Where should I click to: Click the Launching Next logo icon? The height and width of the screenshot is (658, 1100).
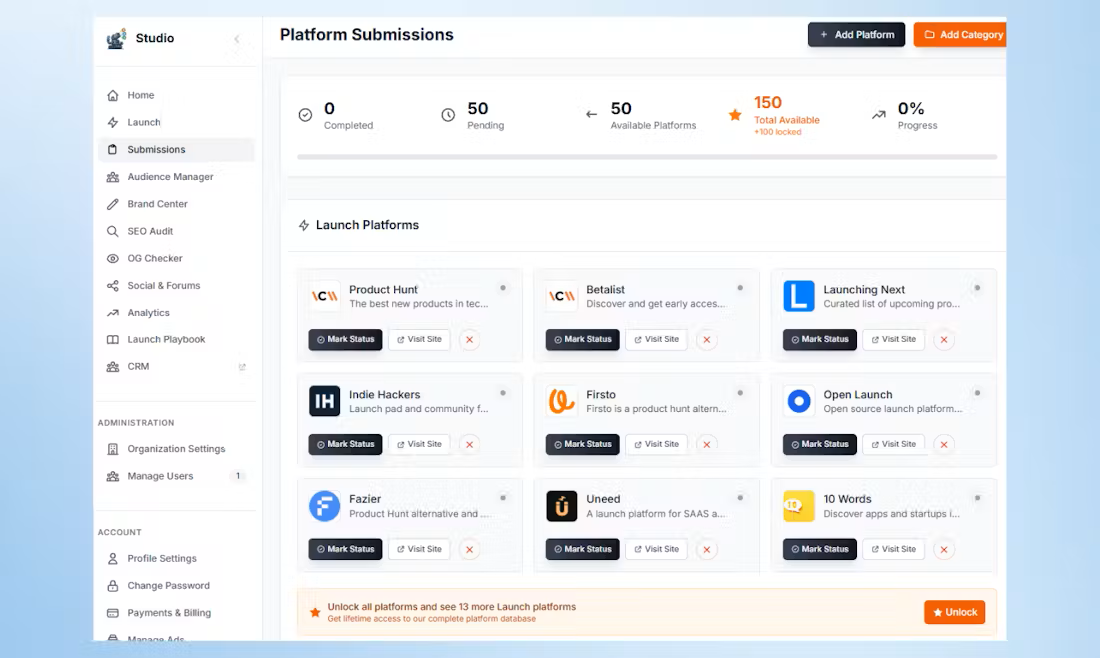(x=799, y=296)
